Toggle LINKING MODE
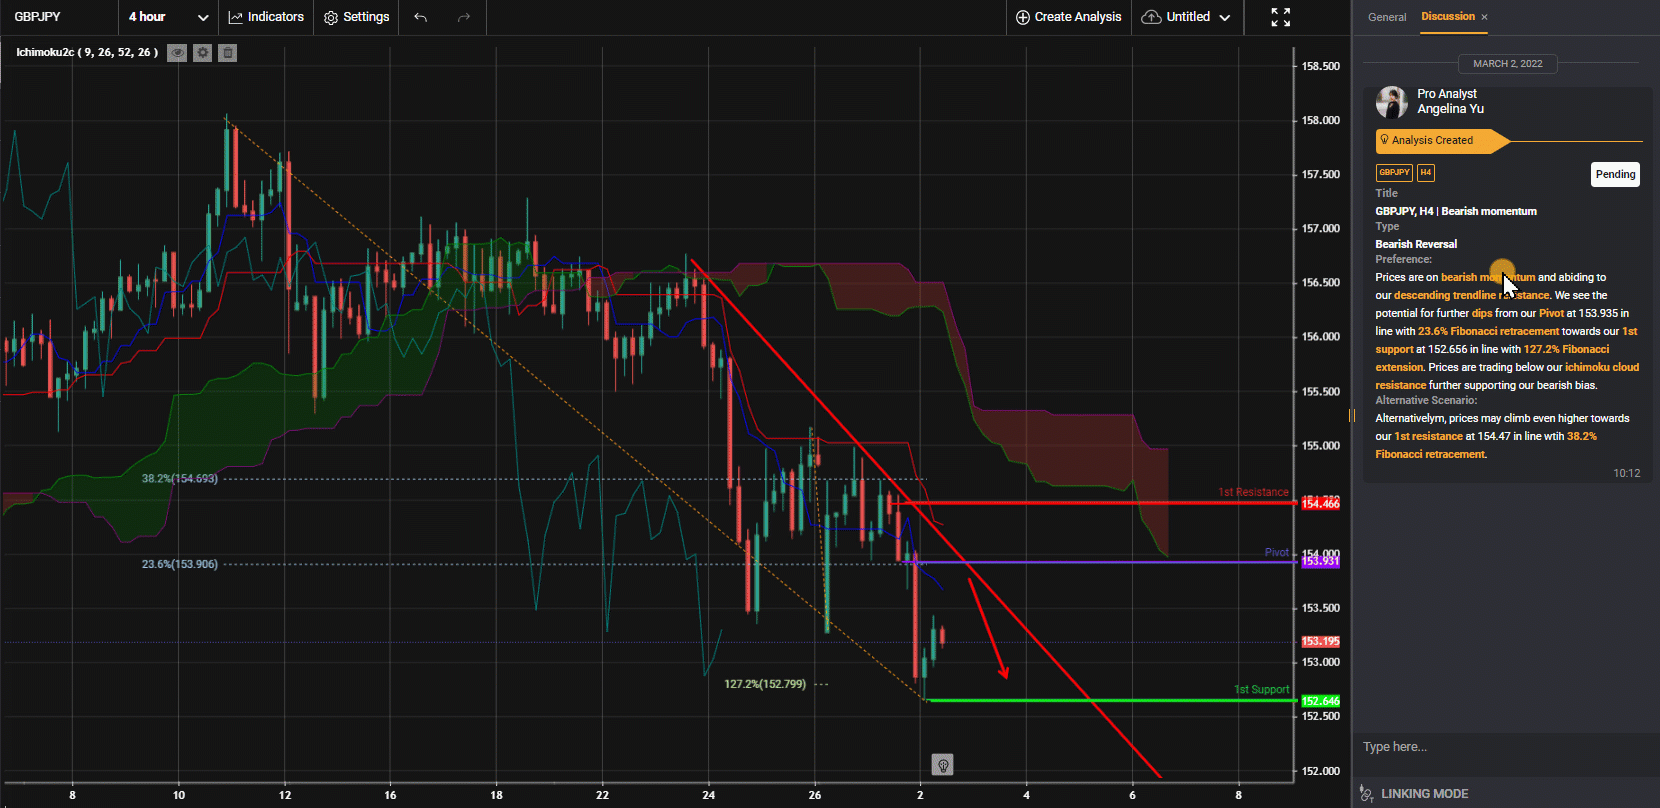The width and height of the screenshot is (1660, 808). click(1414, 794)
